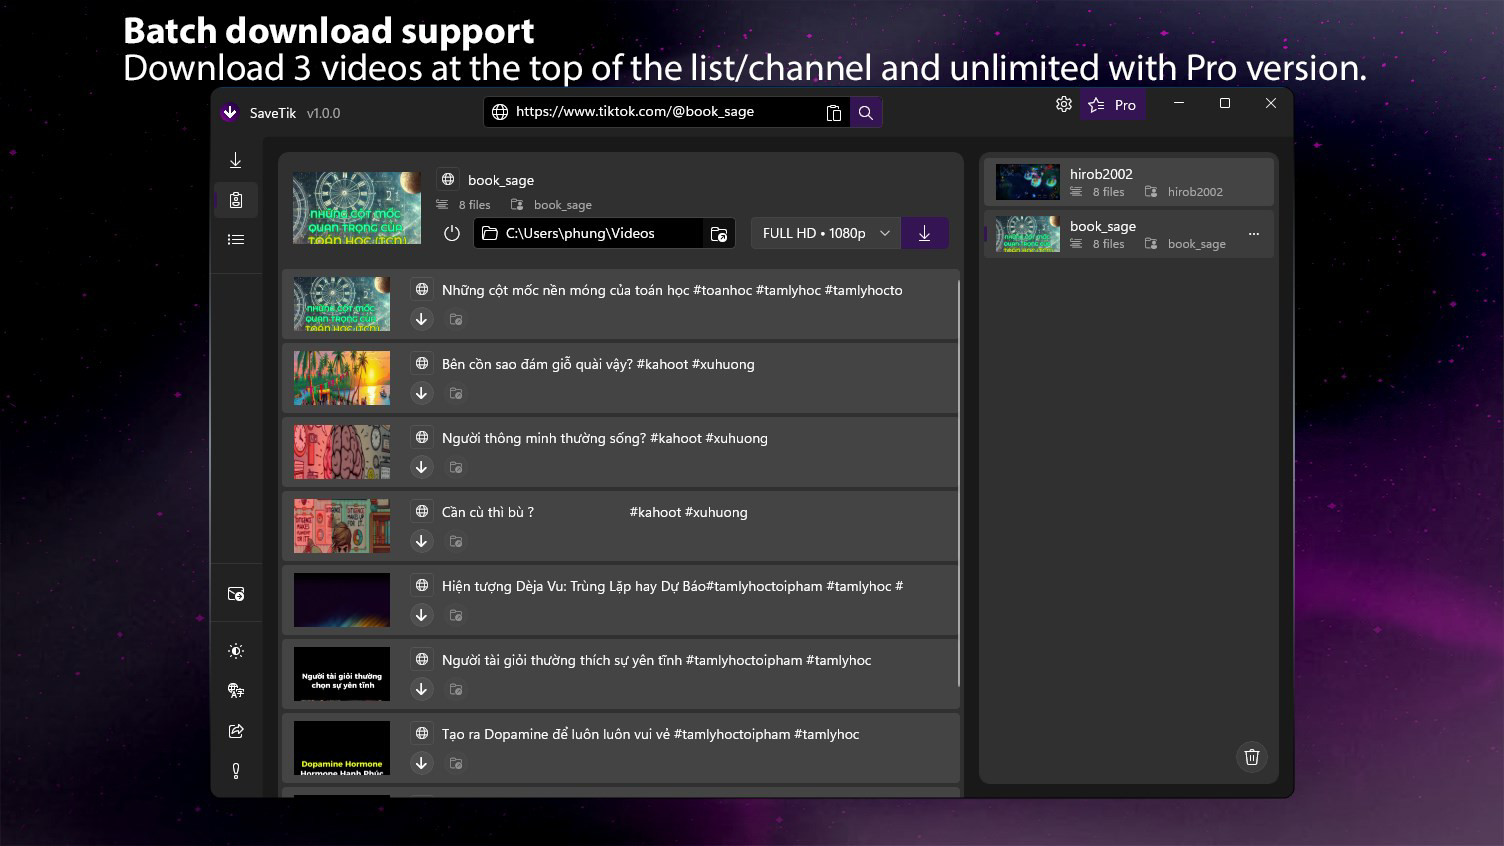This screenshot has width=1504, height=846.
Task: Click the share icon in the sidebar
Action: 236,731
